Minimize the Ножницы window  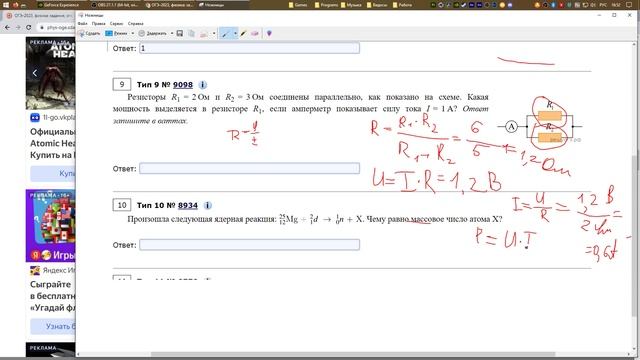[x=599, y=15]
